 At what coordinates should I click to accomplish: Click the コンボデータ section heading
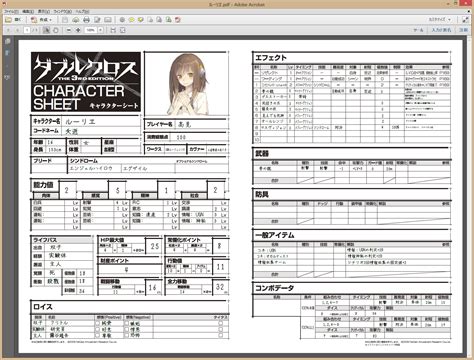(x=274, y=288)
